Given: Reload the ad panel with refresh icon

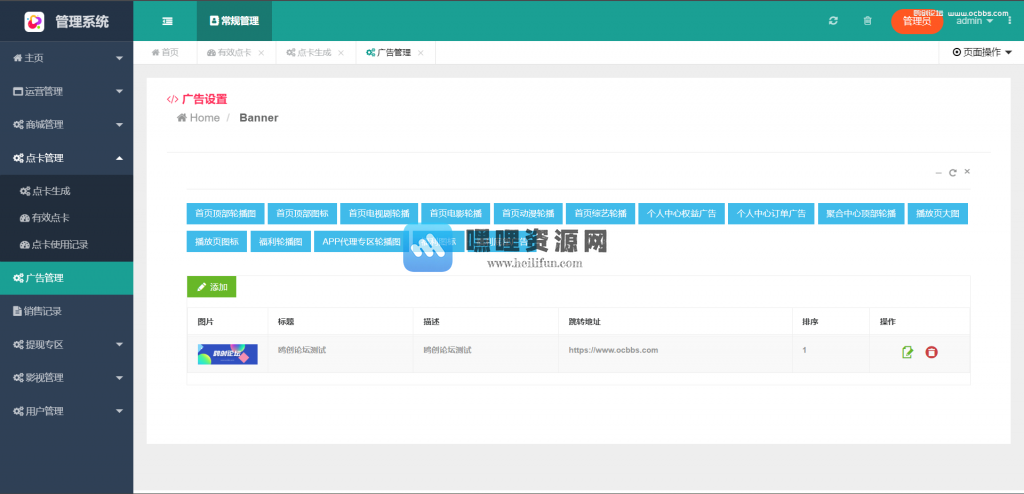Looking at the screenshot, I should pos(953,173).
